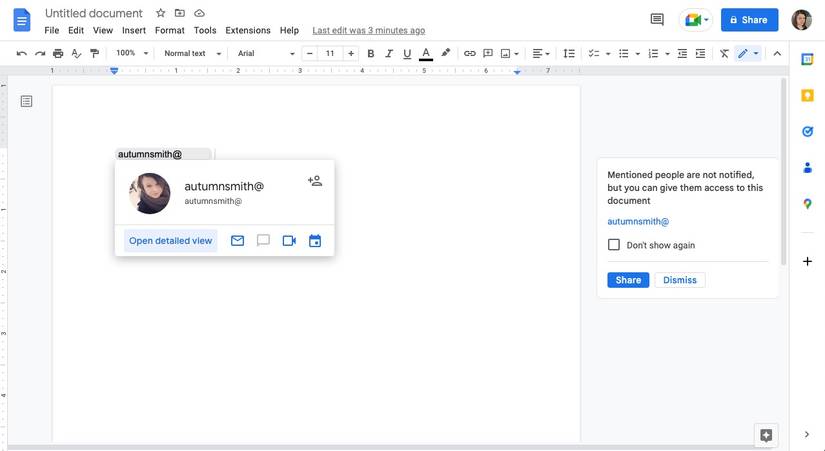Open Google Tasks in side panel
This screenshot has height=451, width=825.
807,132
